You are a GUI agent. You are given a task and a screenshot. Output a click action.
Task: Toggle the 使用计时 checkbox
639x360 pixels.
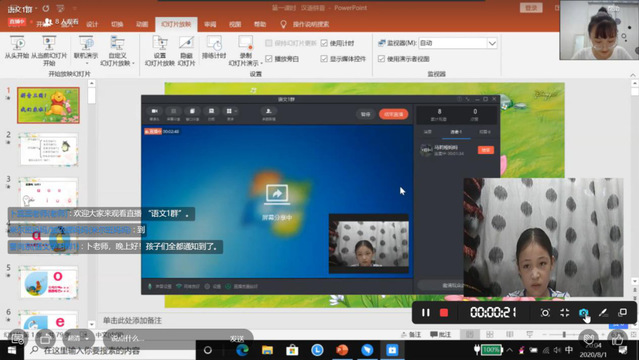tap(324, 43)
